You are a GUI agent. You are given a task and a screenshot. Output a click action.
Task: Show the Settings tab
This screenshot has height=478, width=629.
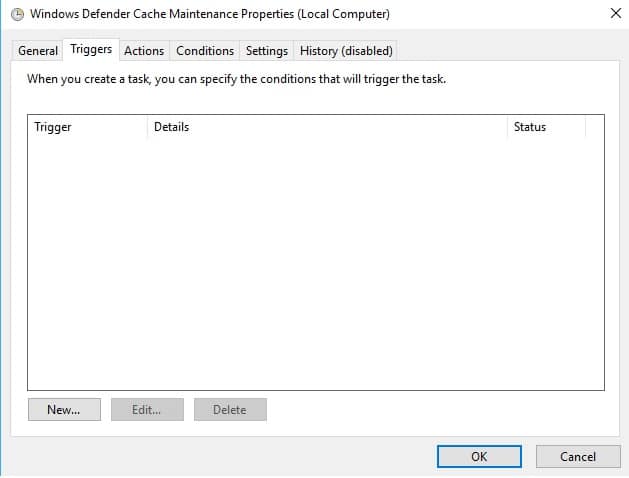pos(267,50)
